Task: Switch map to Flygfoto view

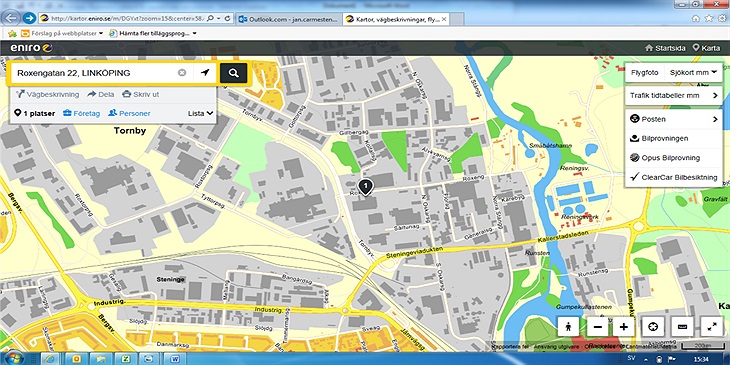Action: (644, 73)
